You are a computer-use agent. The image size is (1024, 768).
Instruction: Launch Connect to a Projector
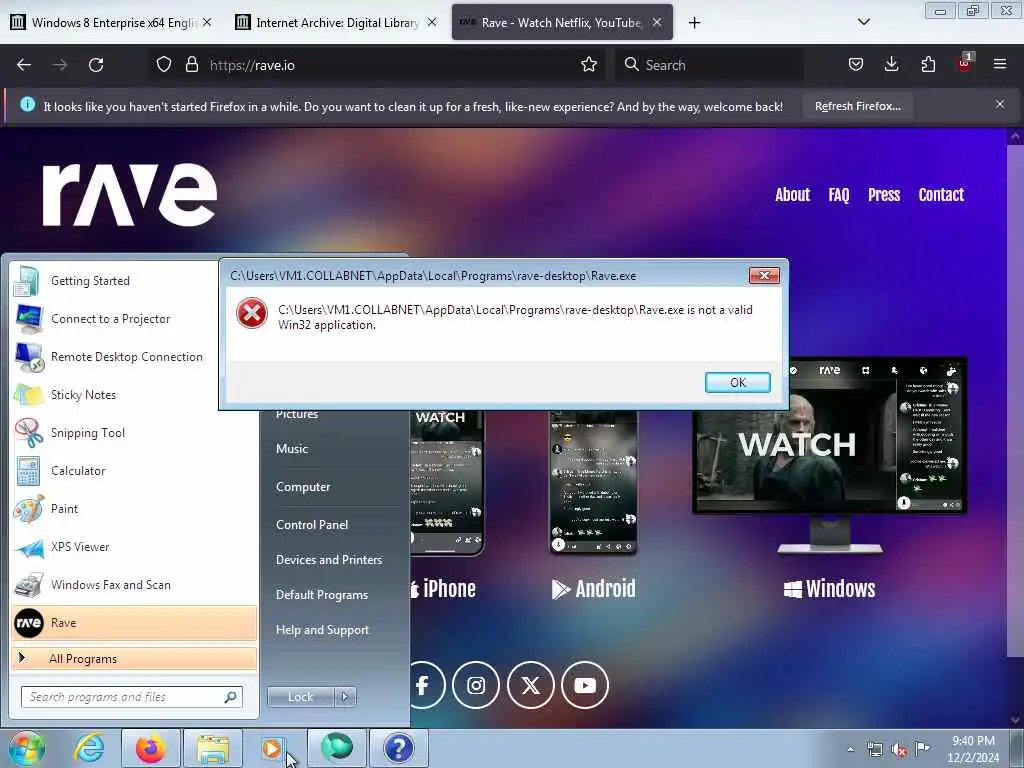(134, 319)
